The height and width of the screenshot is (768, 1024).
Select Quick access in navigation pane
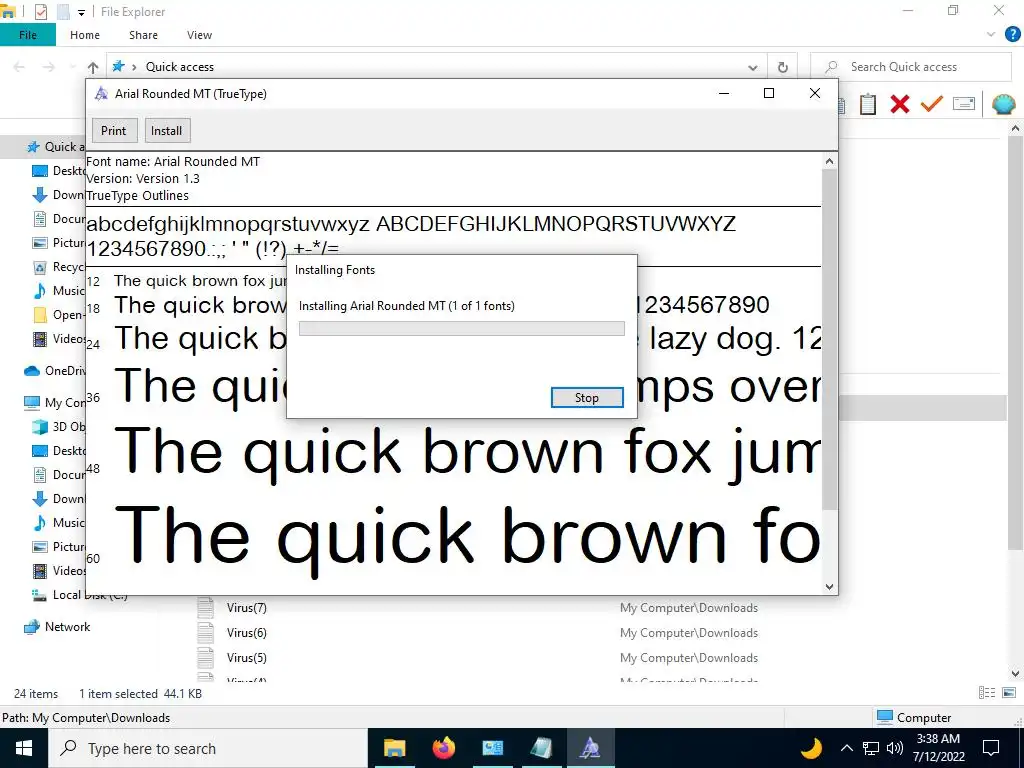pos(55,147)
